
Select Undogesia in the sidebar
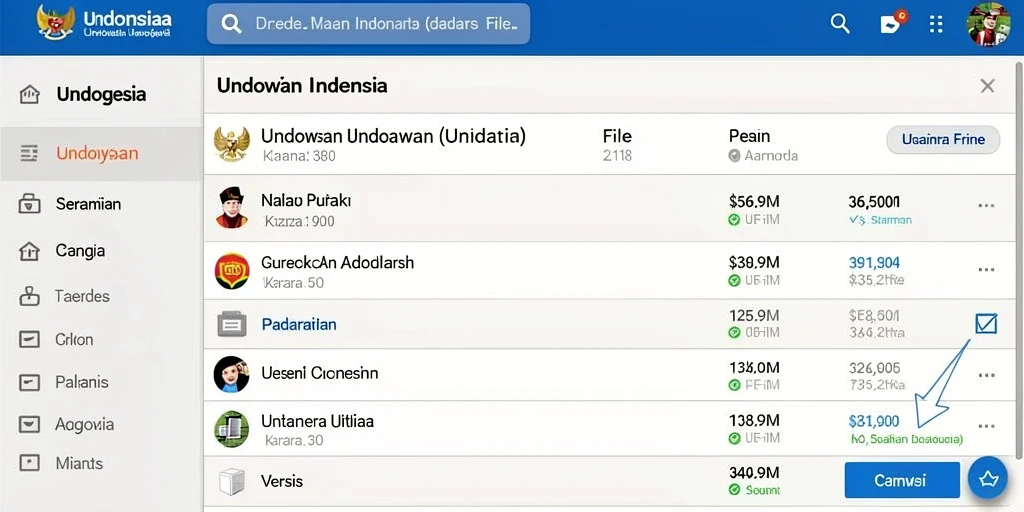click(101, 95)
